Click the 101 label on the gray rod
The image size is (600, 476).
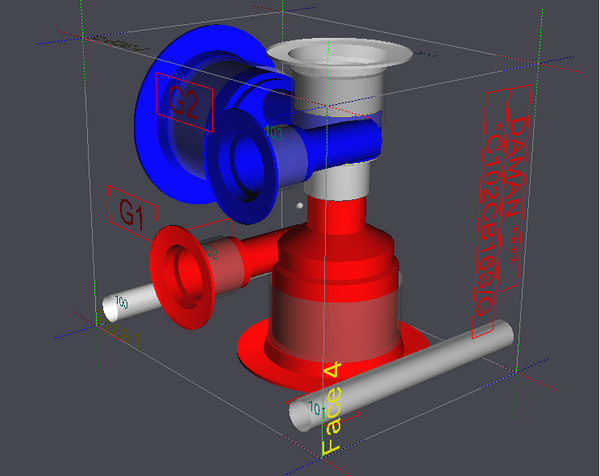(316, 409)
